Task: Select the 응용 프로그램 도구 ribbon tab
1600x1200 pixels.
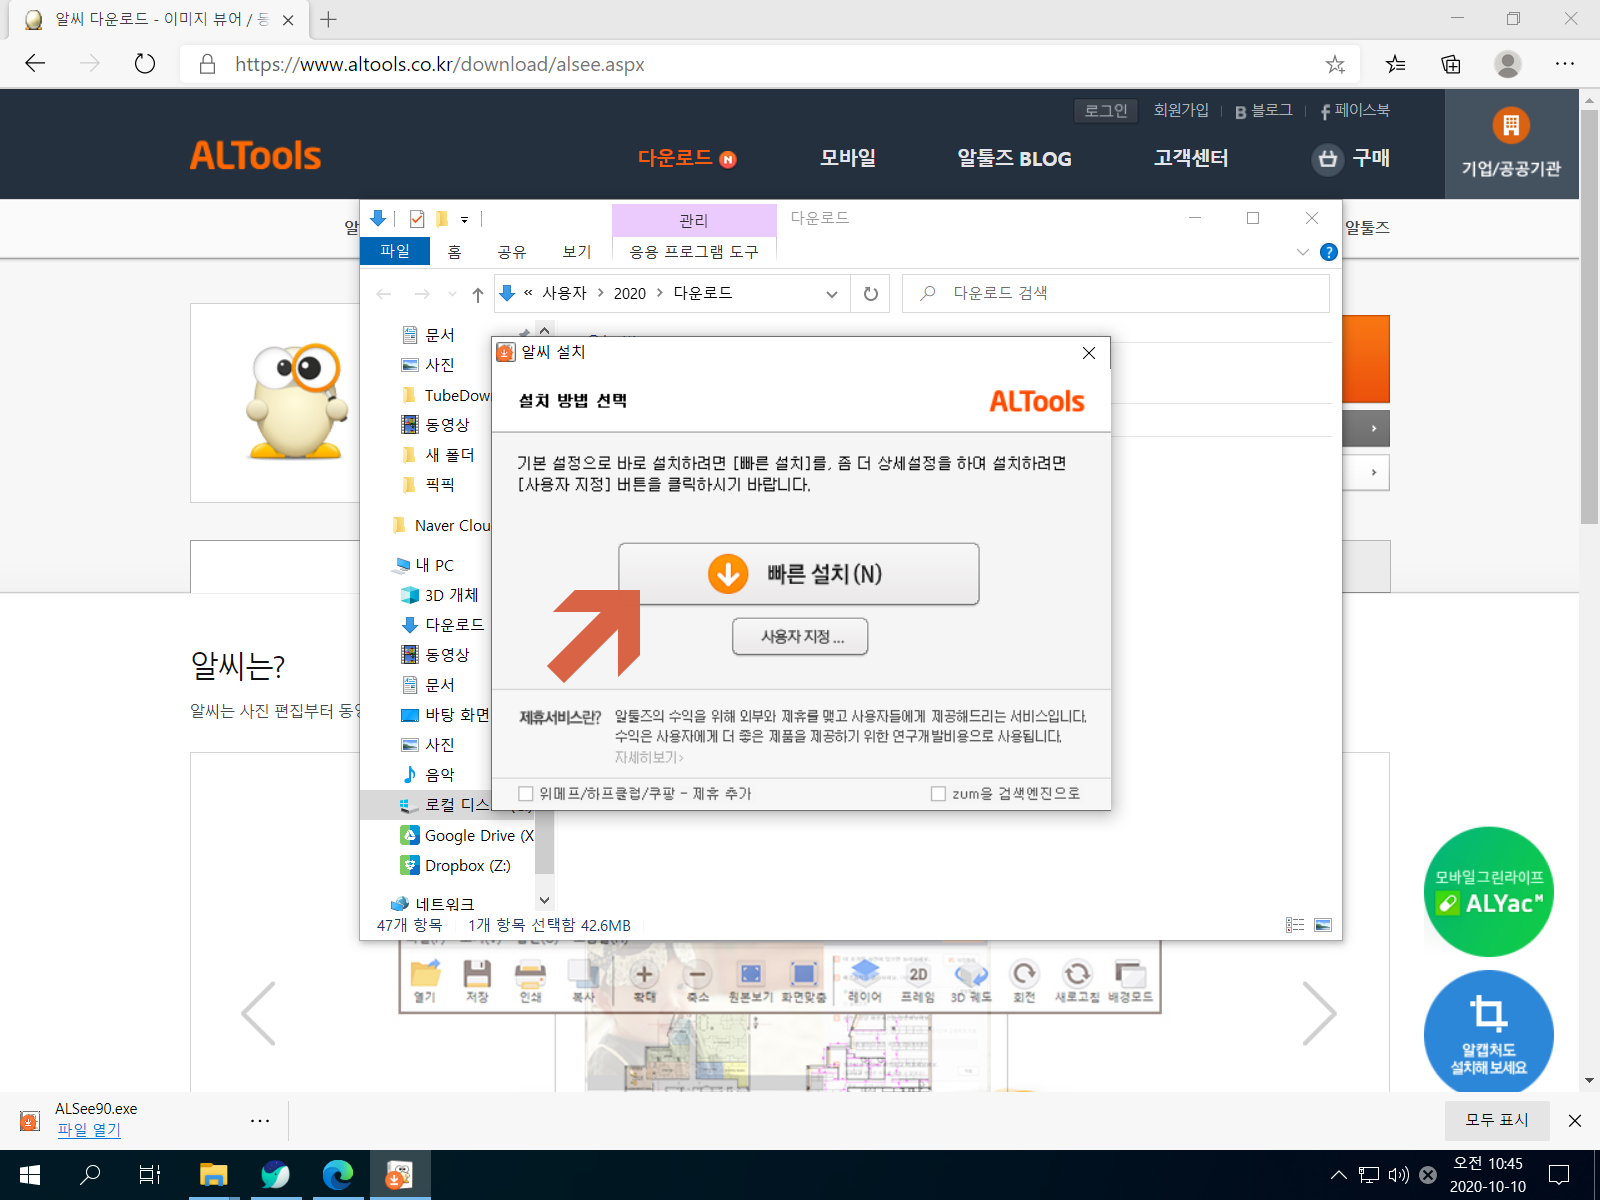Action: [x=694, y=251]
